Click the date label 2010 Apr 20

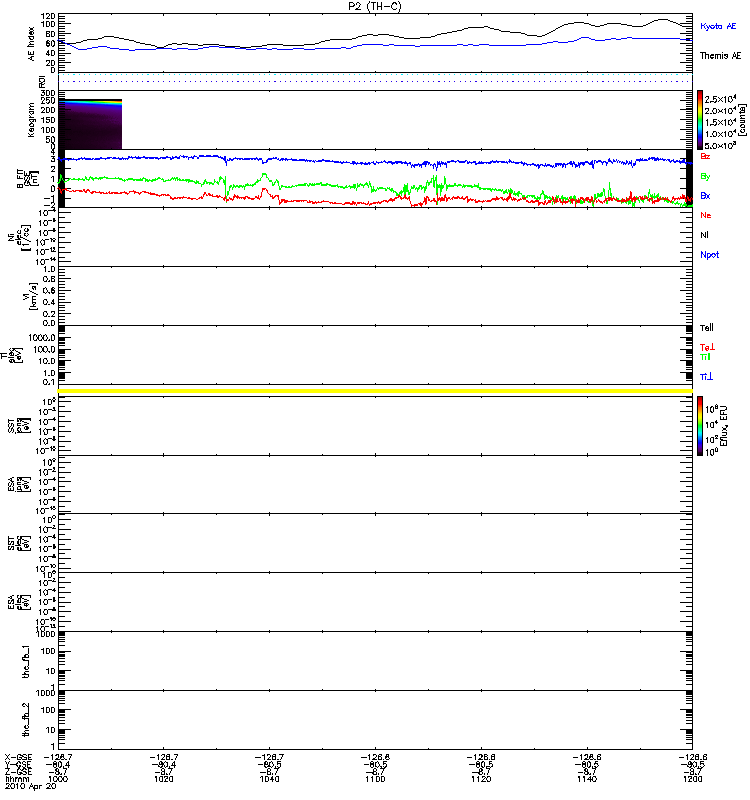tap(31, 787)
